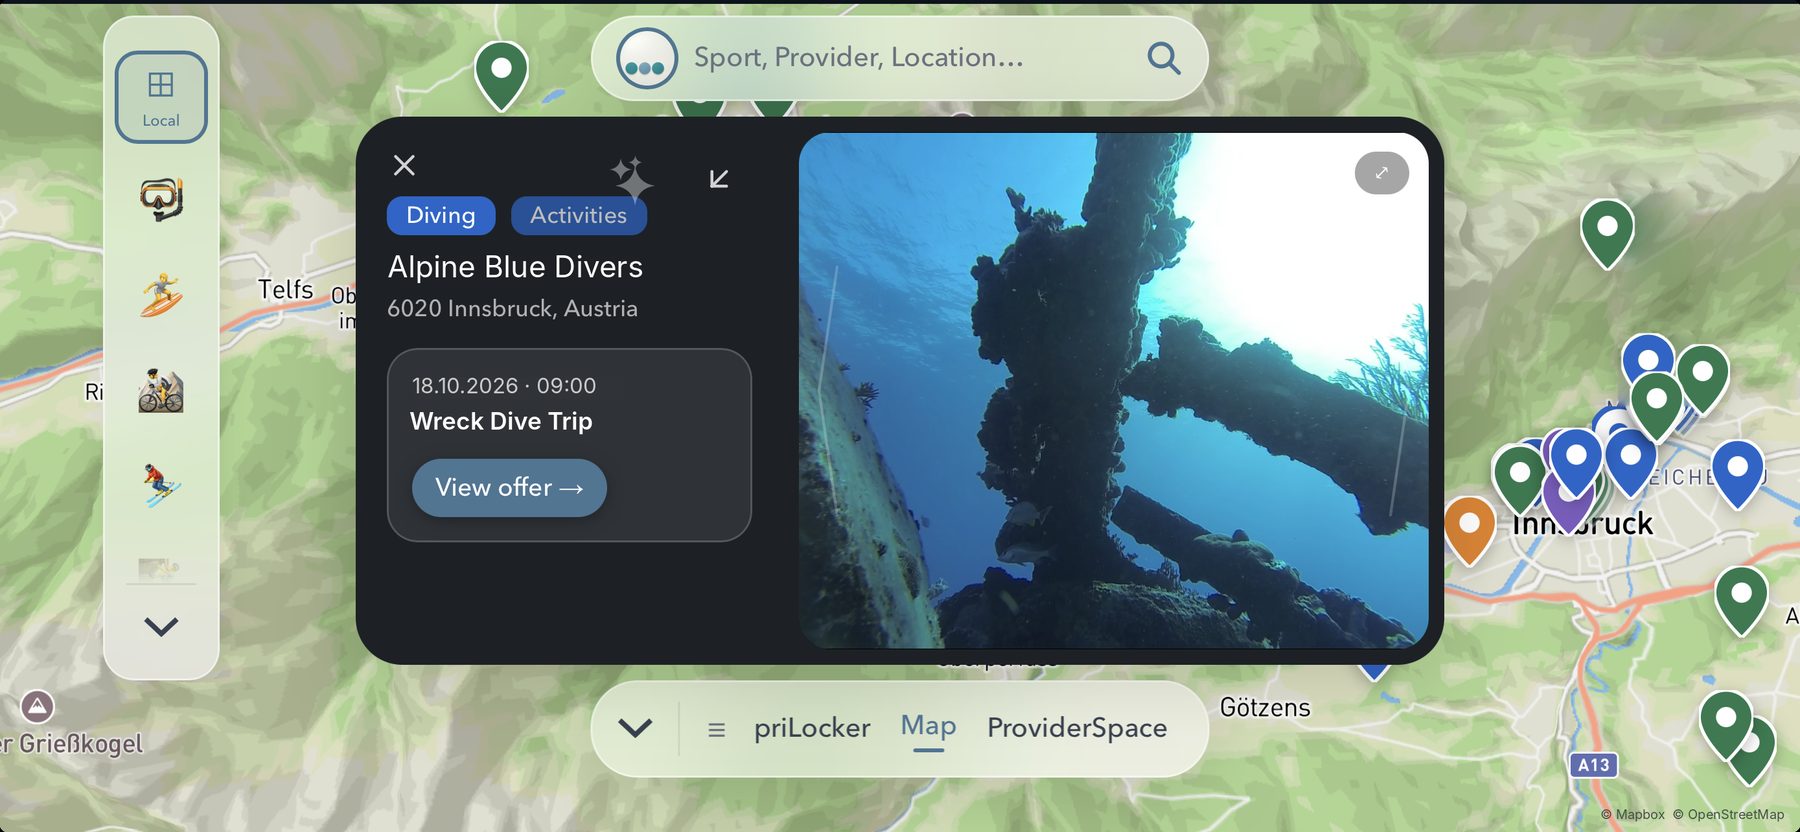Switch to the priLocker tab

(812, 728)
